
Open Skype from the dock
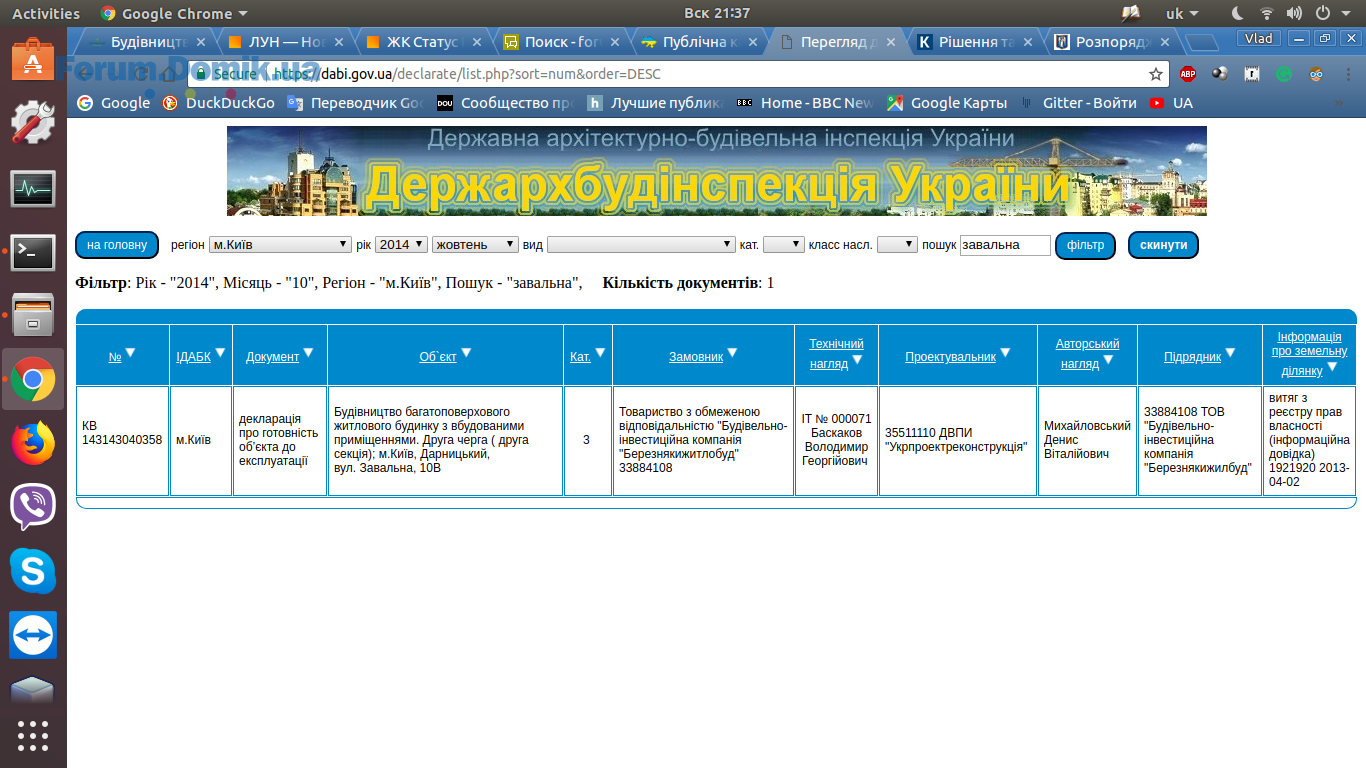pyautogui.click(x=33, y=572)
